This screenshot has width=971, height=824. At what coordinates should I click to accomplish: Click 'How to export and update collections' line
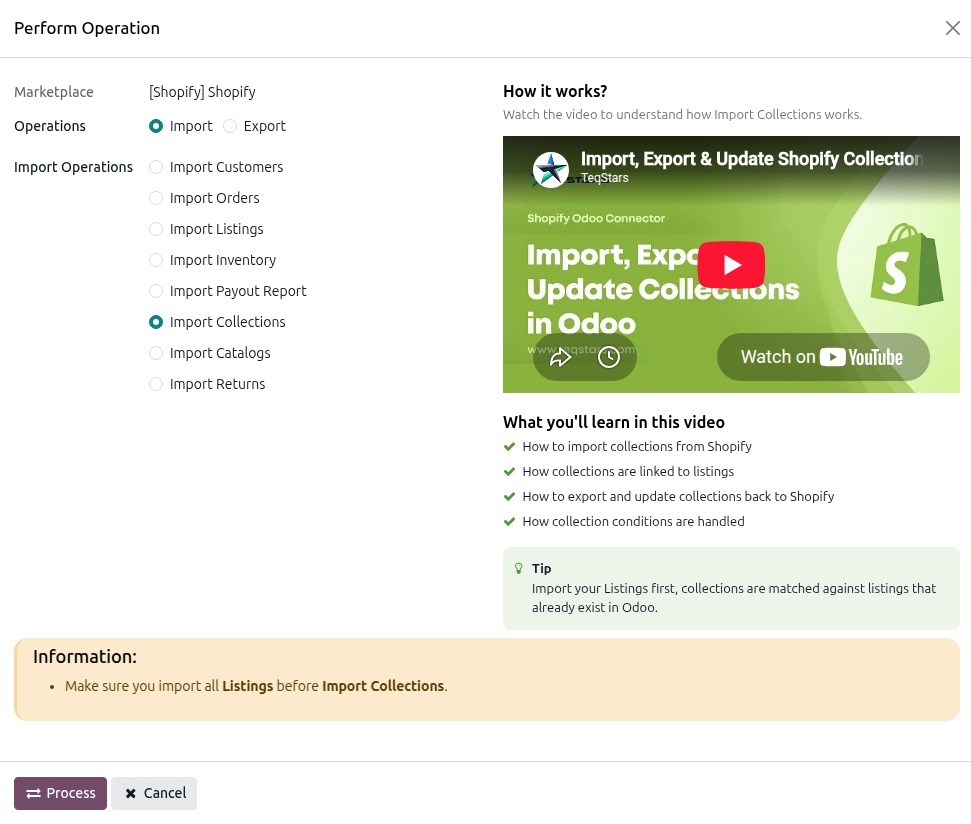coord(678,497)
